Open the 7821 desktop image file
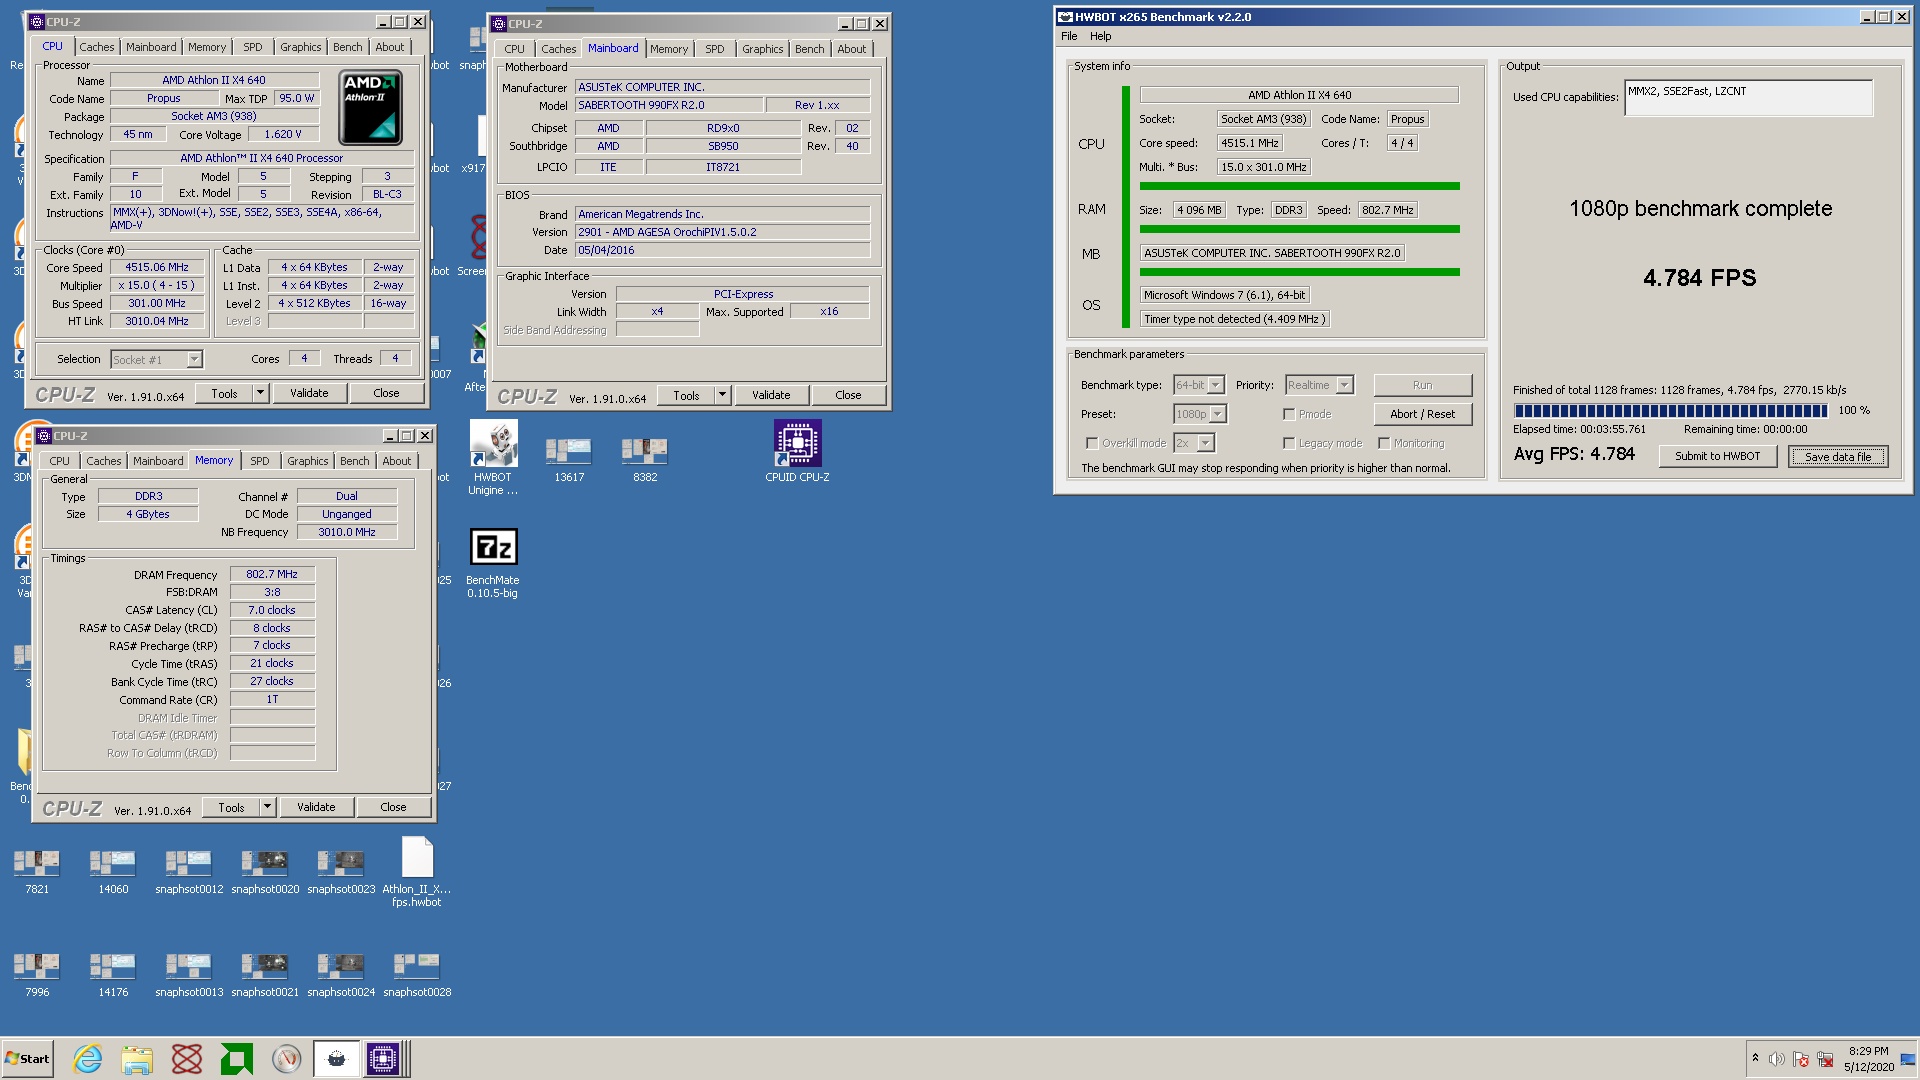Image resolution: width=1920 pixels, height=1080 pixels. point(37,872)
